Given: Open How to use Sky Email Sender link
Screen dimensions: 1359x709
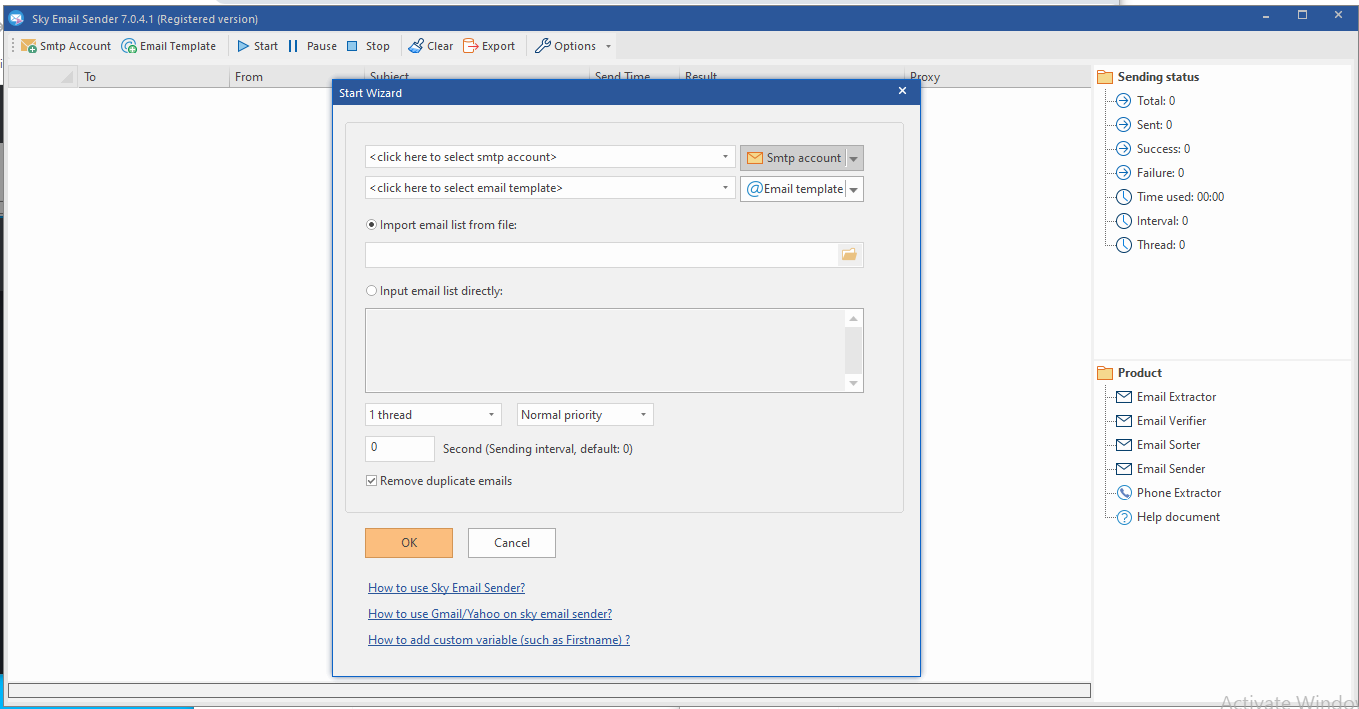Looking at the screenshot, I should coord(446,588).
